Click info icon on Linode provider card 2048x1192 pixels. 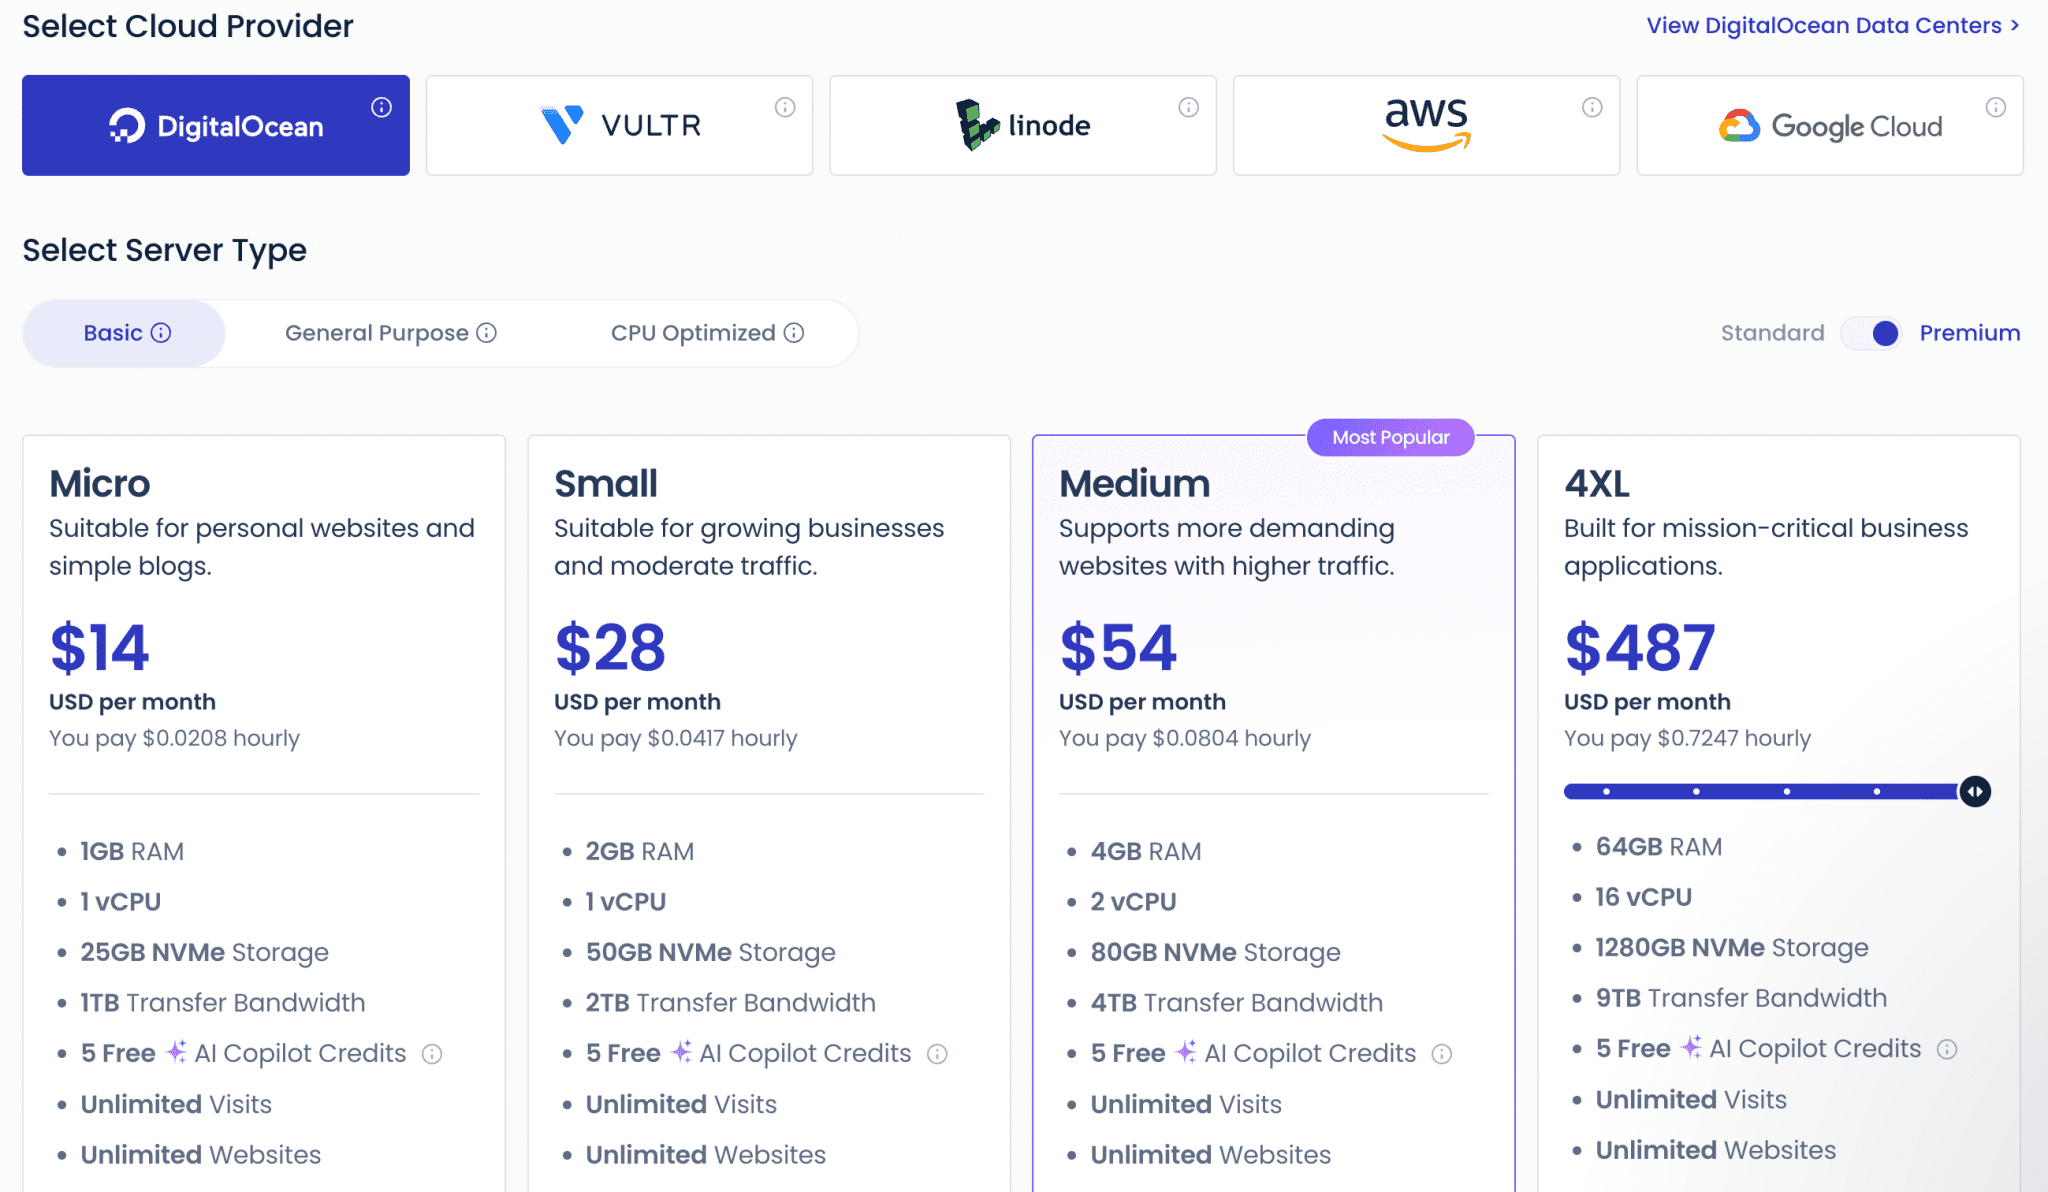(1188, 107)
